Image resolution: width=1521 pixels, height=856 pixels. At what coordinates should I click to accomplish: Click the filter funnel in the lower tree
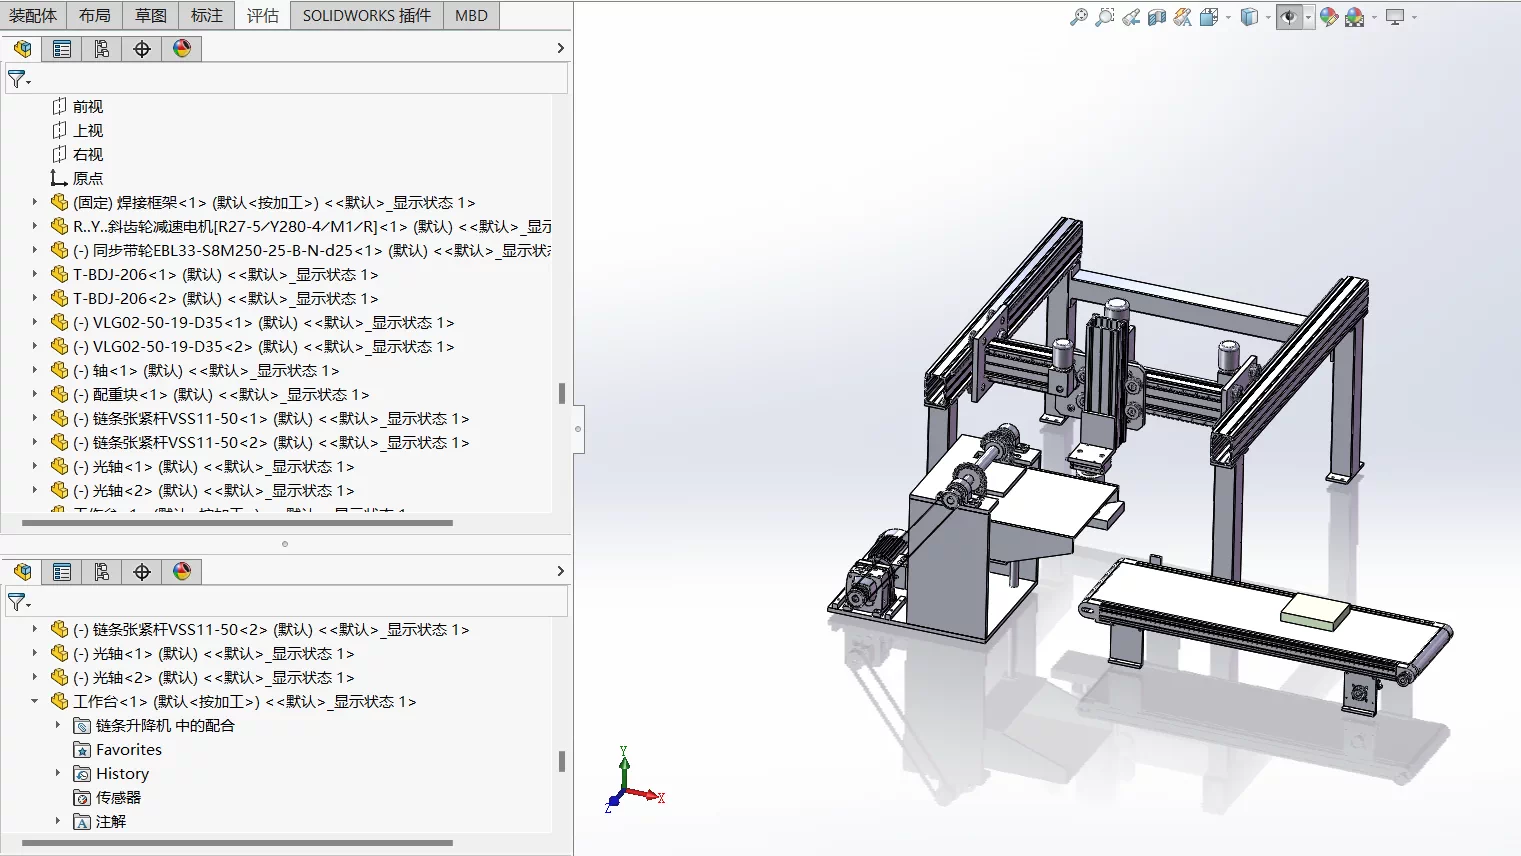coord(18,602)
